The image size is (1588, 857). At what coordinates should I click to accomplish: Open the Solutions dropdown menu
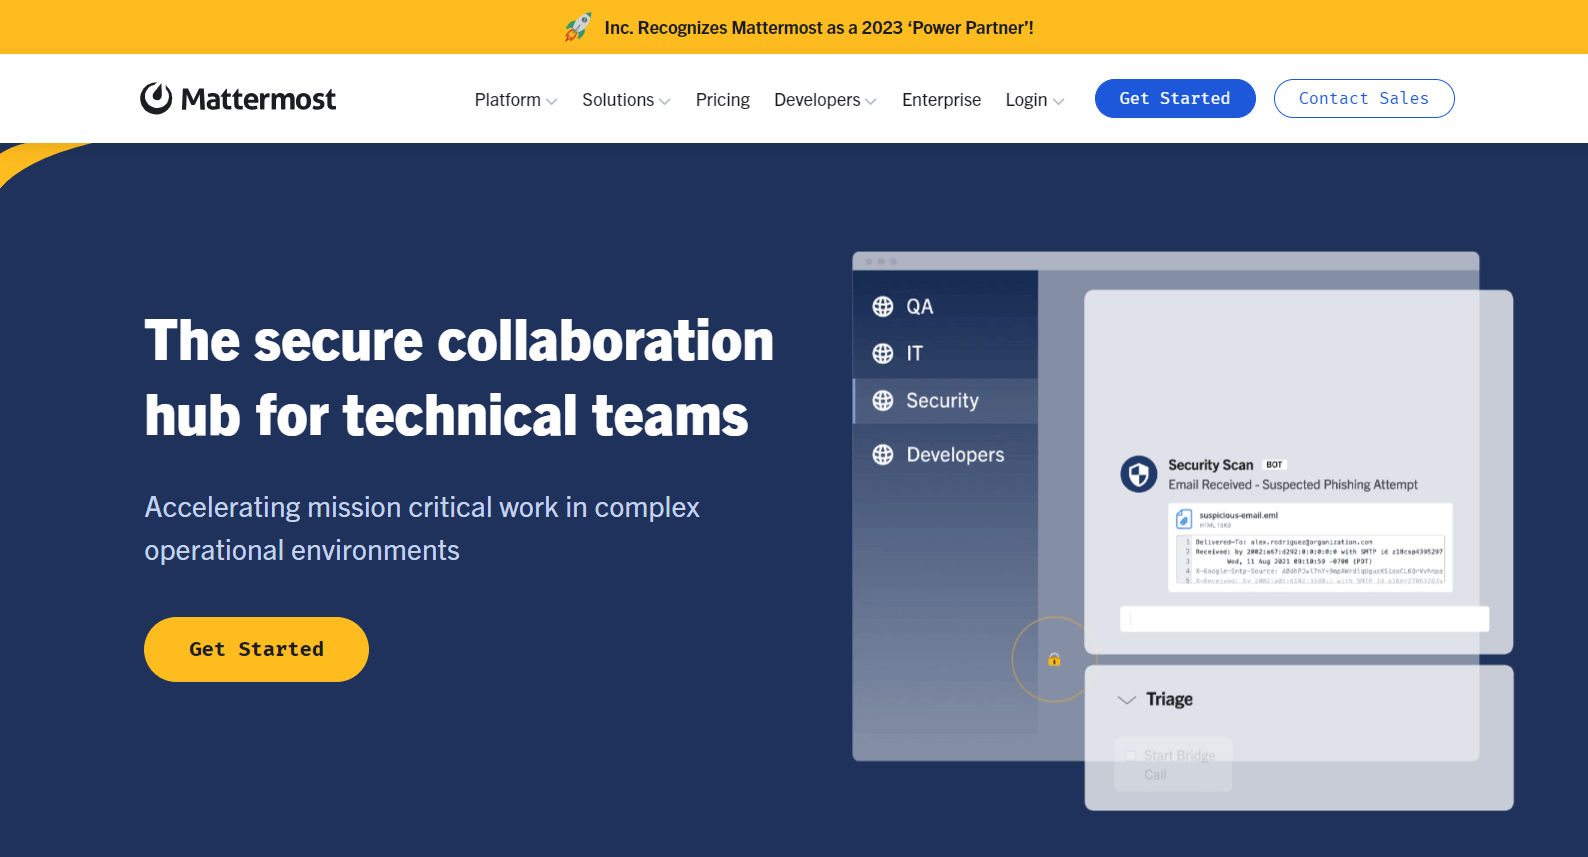coord(626,100)
